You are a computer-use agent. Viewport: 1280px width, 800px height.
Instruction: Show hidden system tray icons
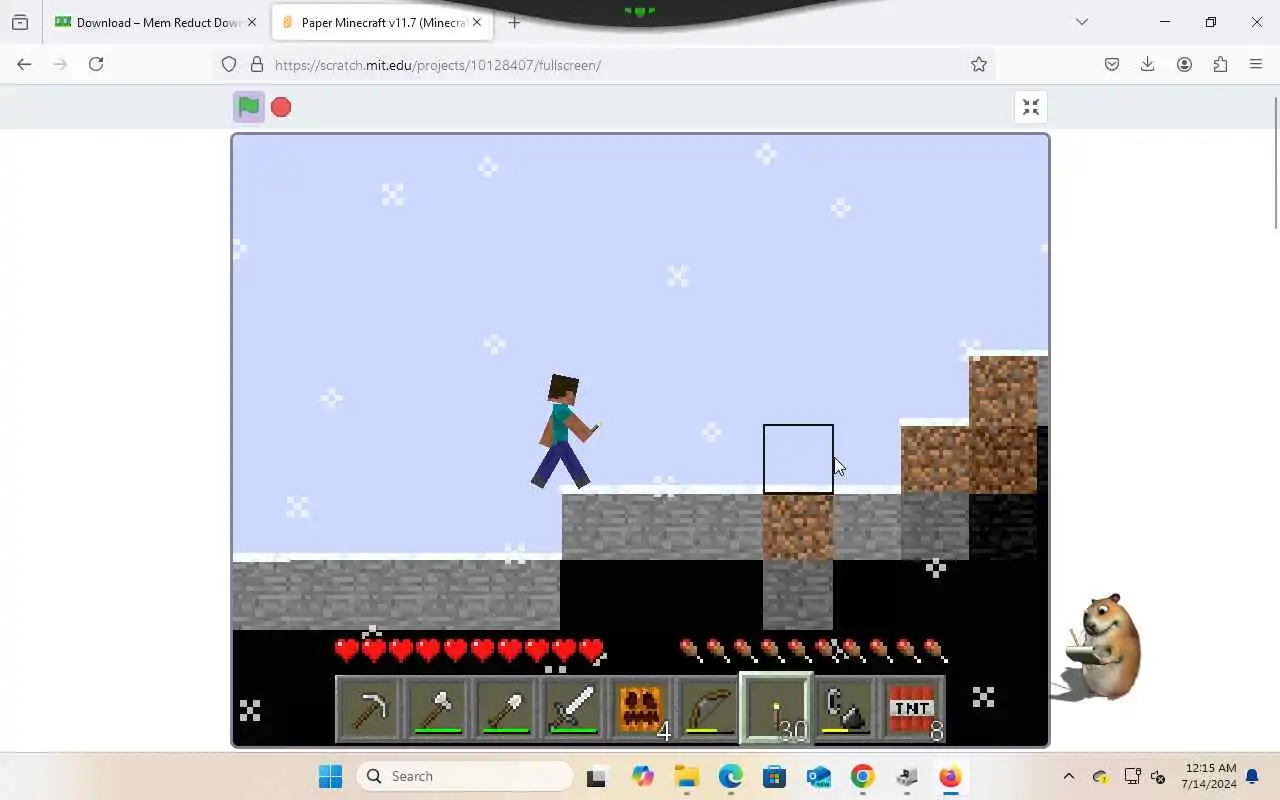1068,776
